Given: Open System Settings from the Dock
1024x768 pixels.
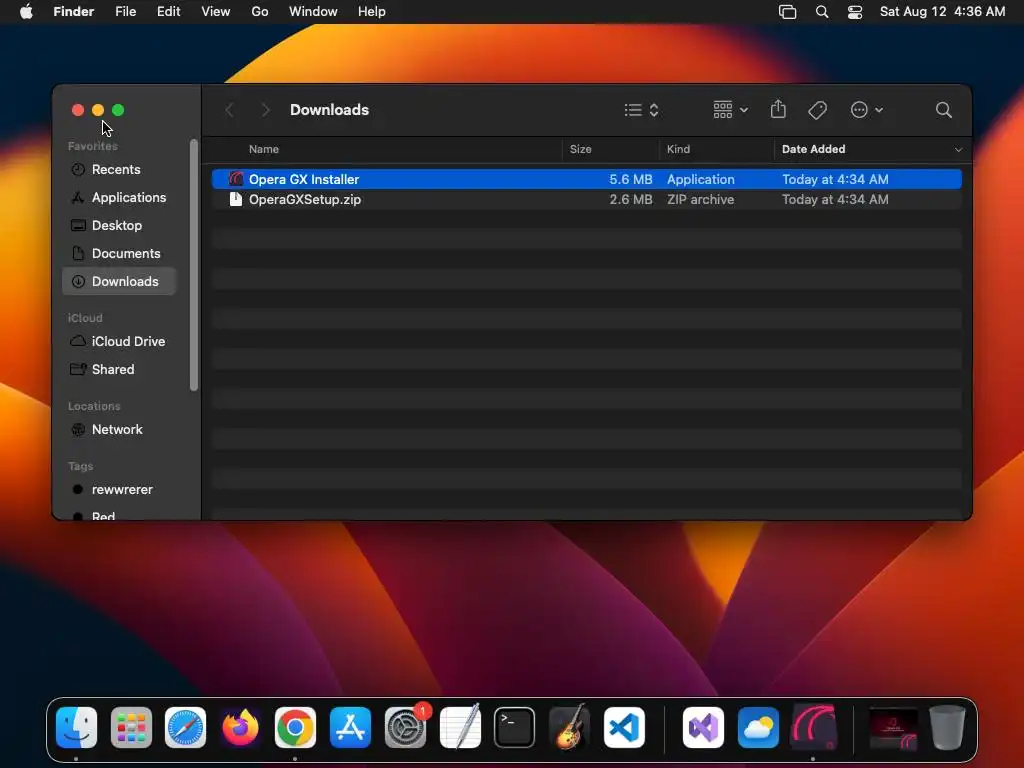Looking at the screenshot, I should point(405,728).
